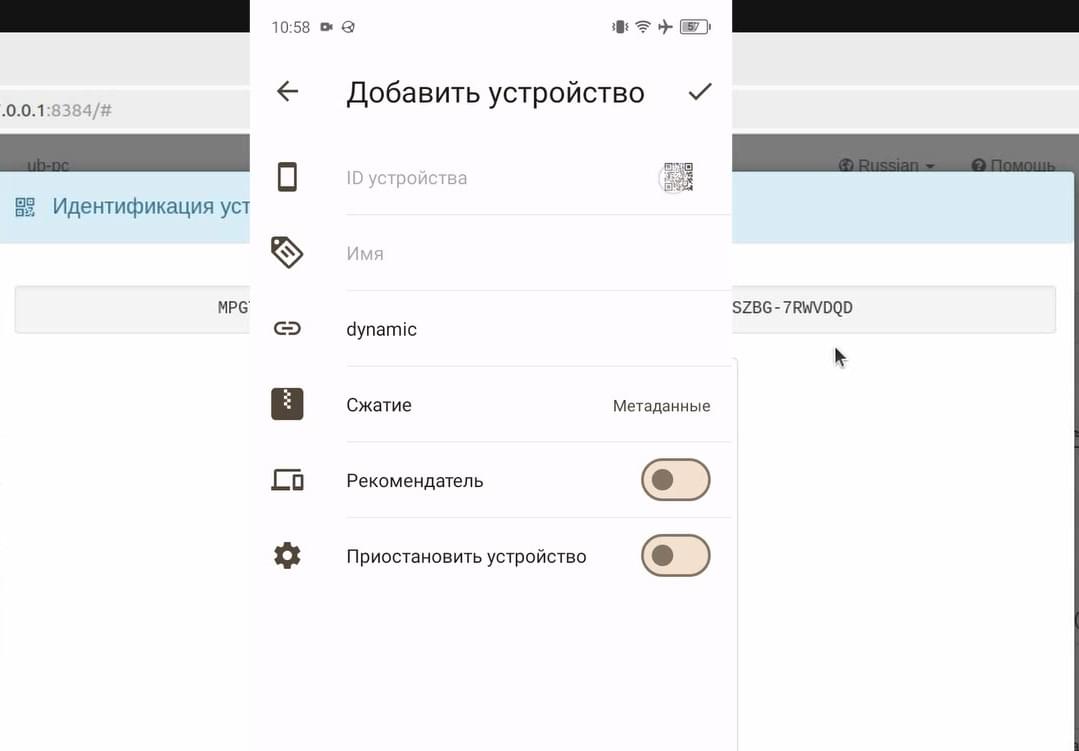Click the tag icon next to Имя
The width and height of the screenshot is (1079, 751).
[287, 253]
